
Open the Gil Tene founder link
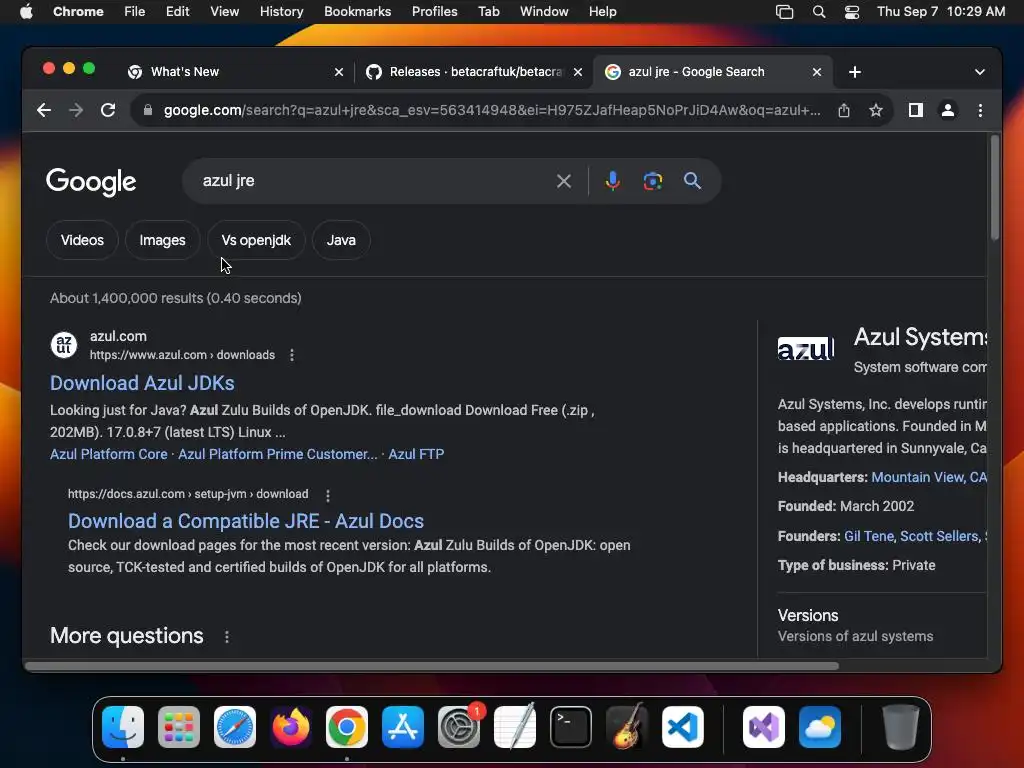point(869,536)
